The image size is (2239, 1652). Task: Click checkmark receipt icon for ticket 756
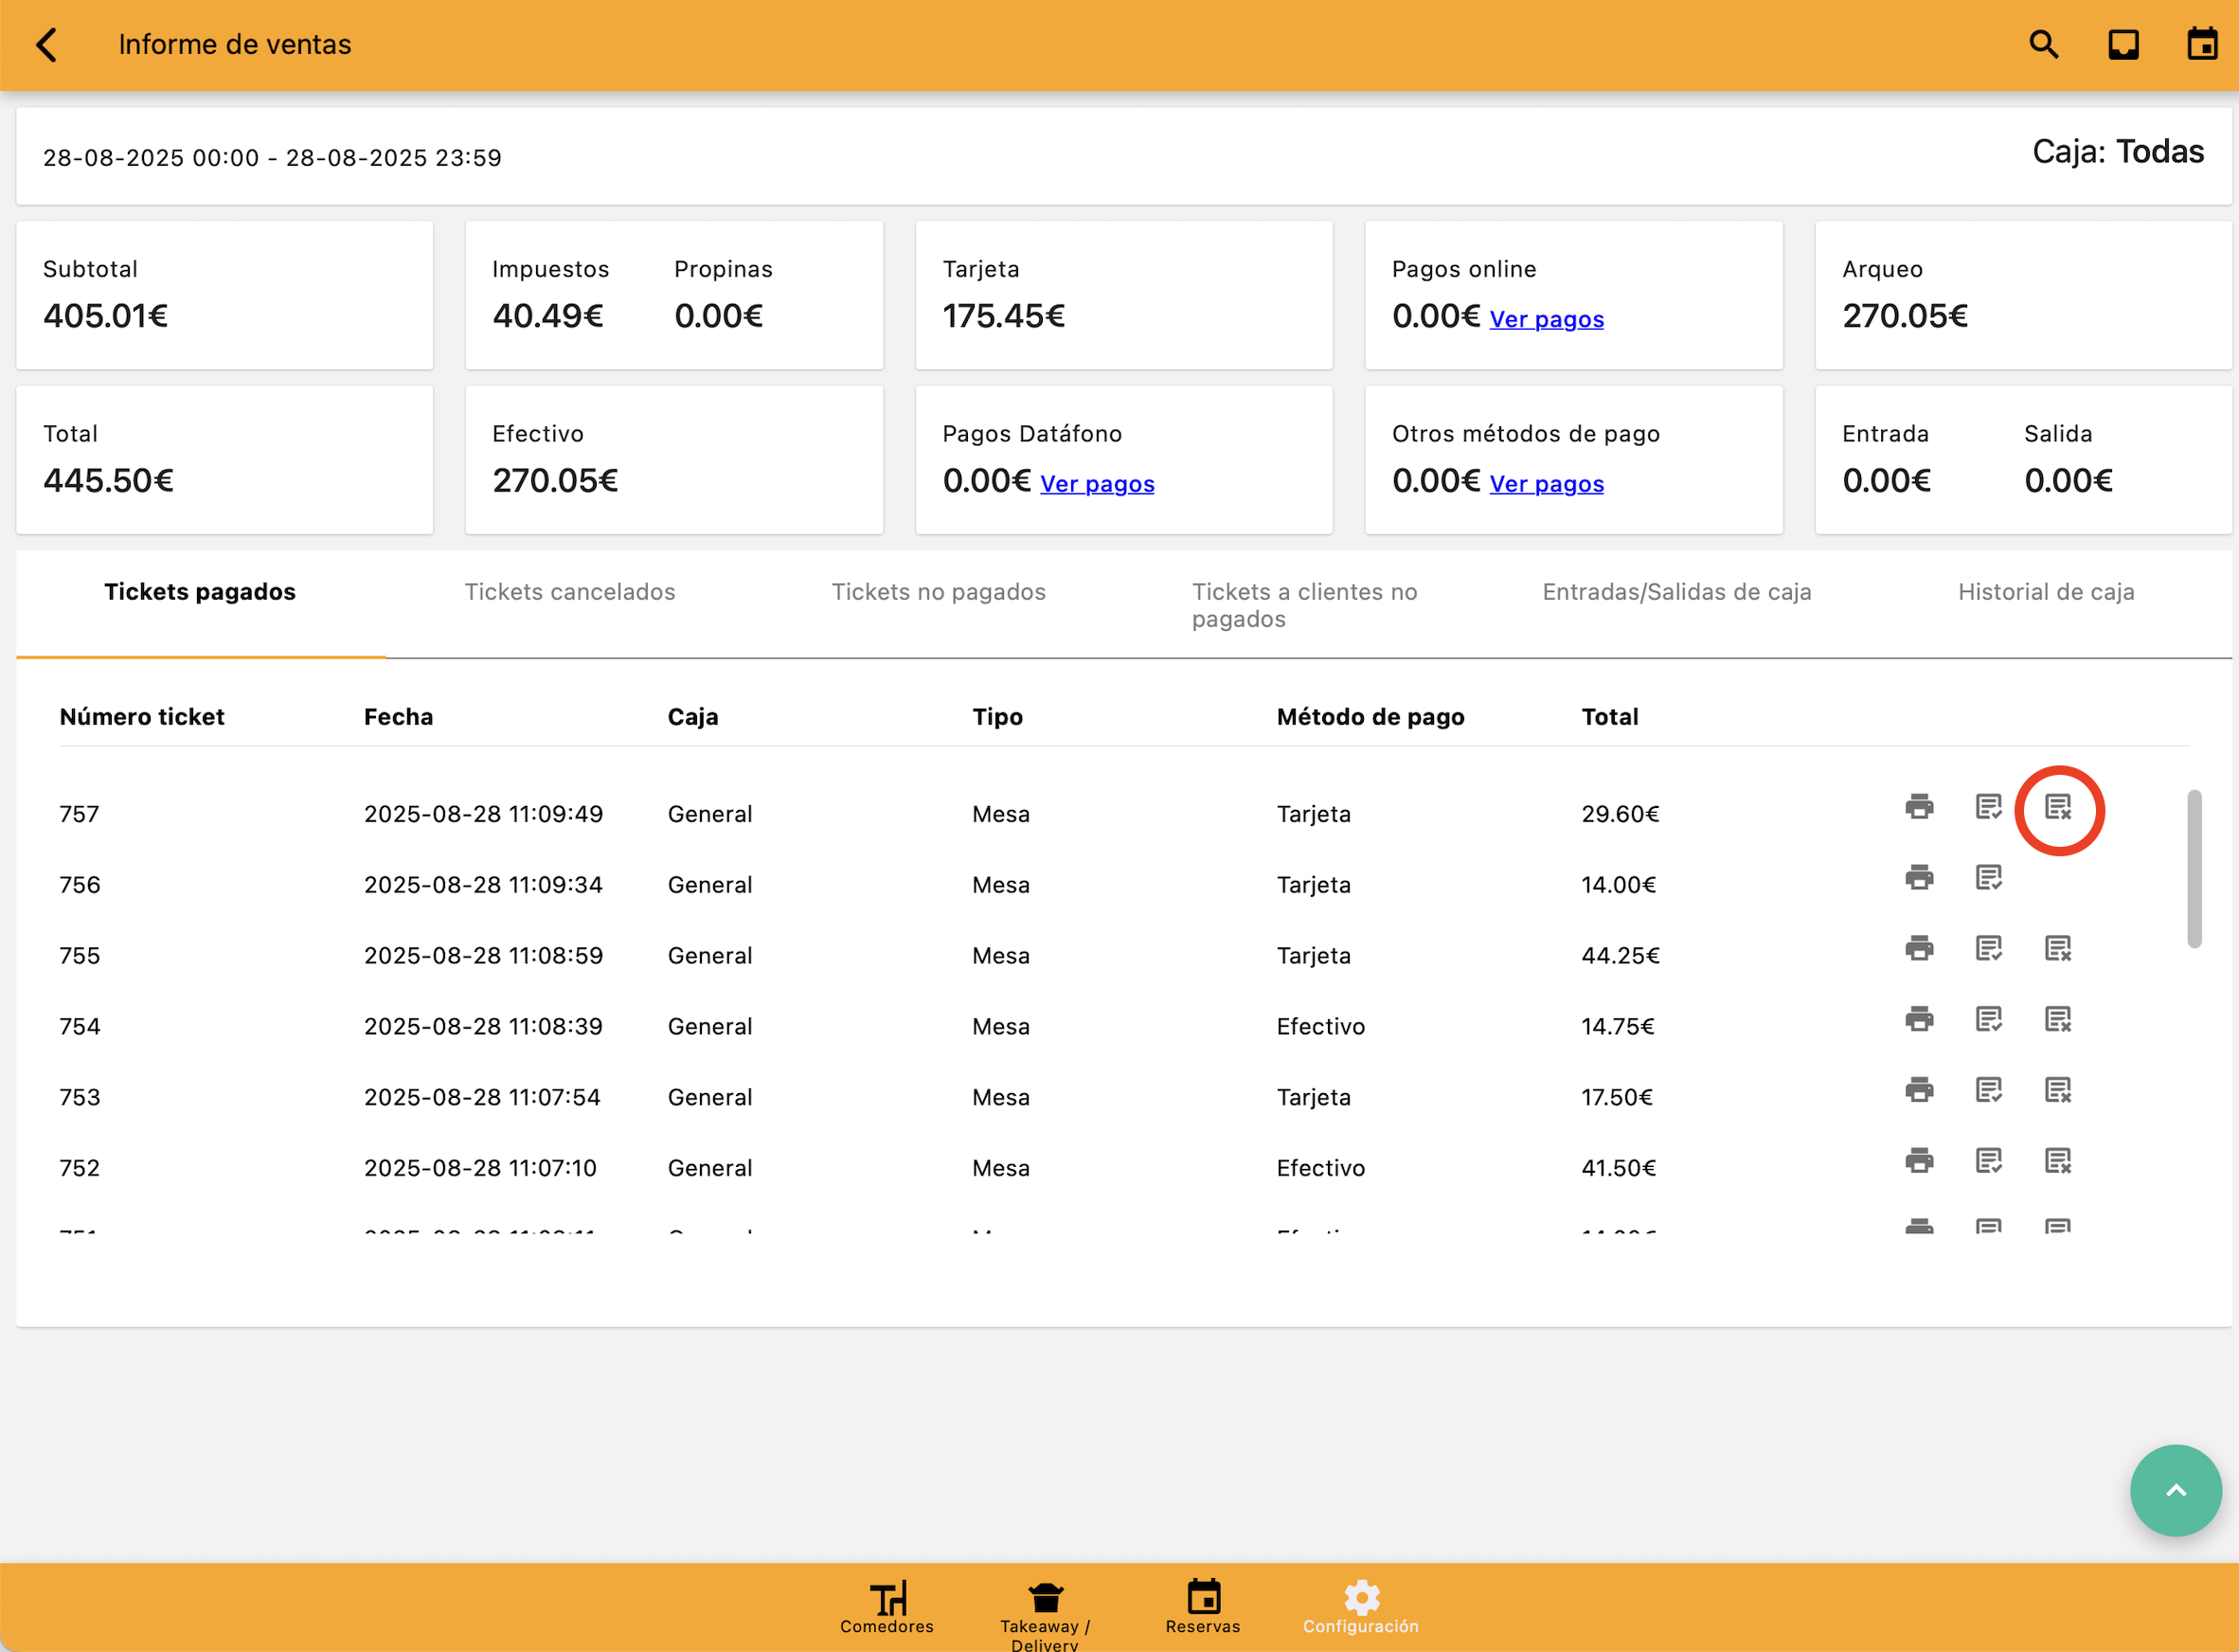(1988, 878)
